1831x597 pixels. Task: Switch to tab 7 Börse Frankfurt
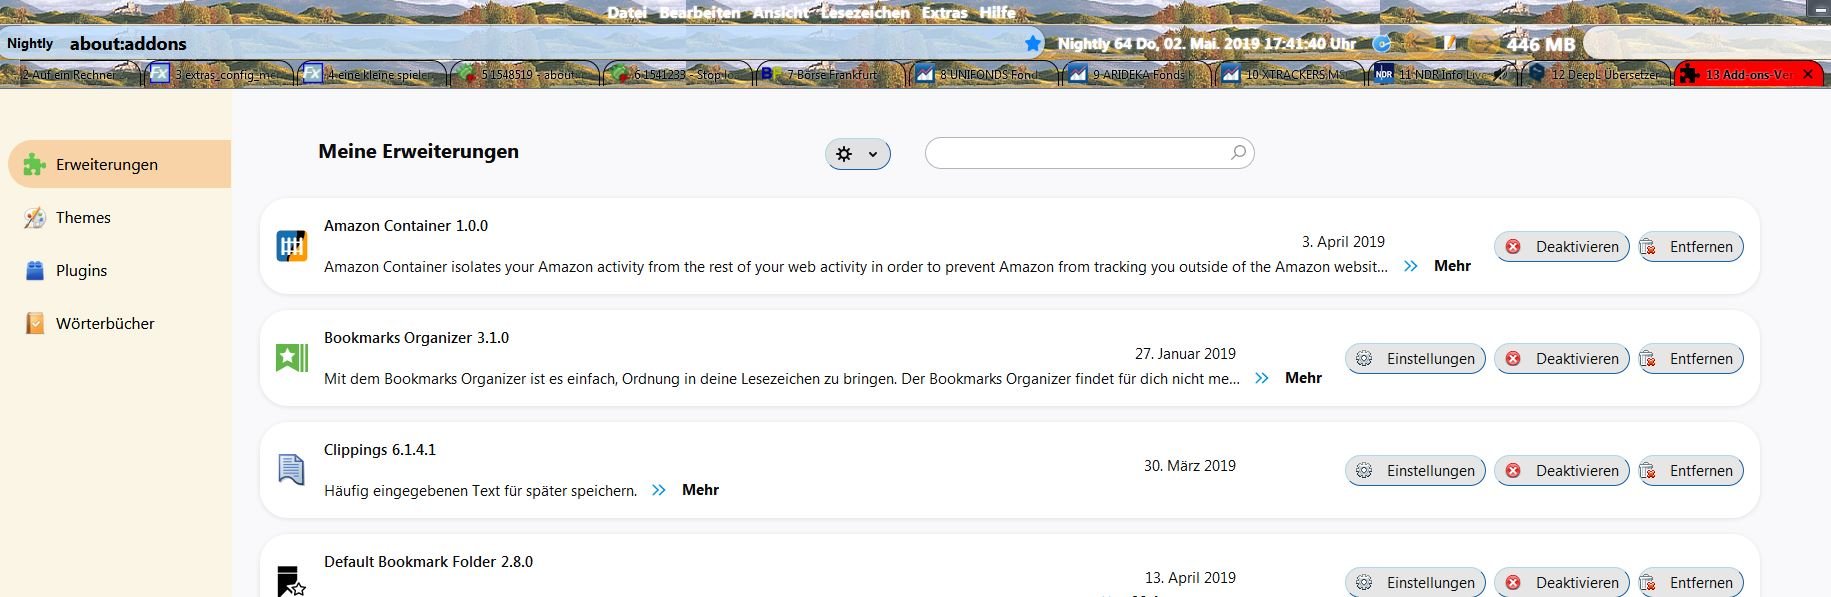pyautogui.click(x=829, y=74)
